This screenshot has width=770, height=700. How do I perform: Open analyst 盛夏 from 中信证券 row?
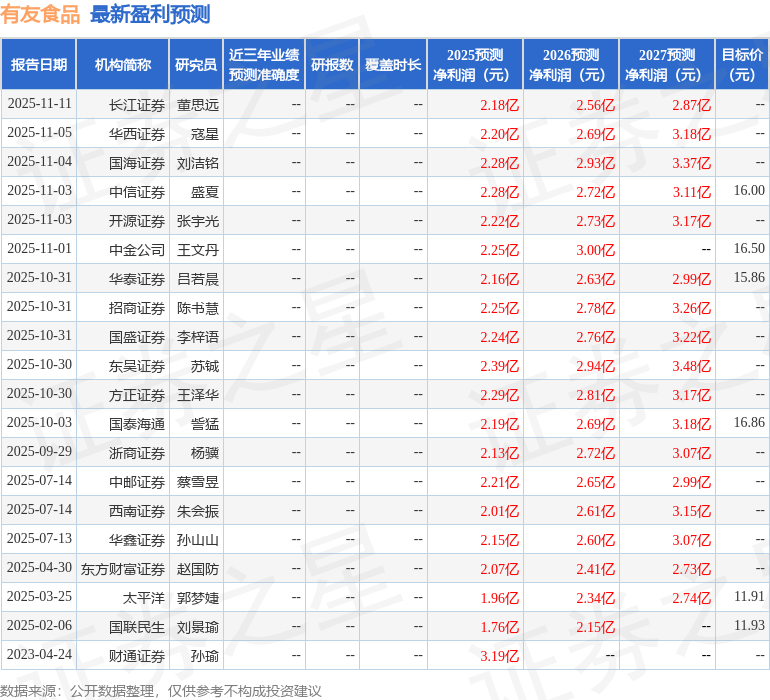(204, 191)
